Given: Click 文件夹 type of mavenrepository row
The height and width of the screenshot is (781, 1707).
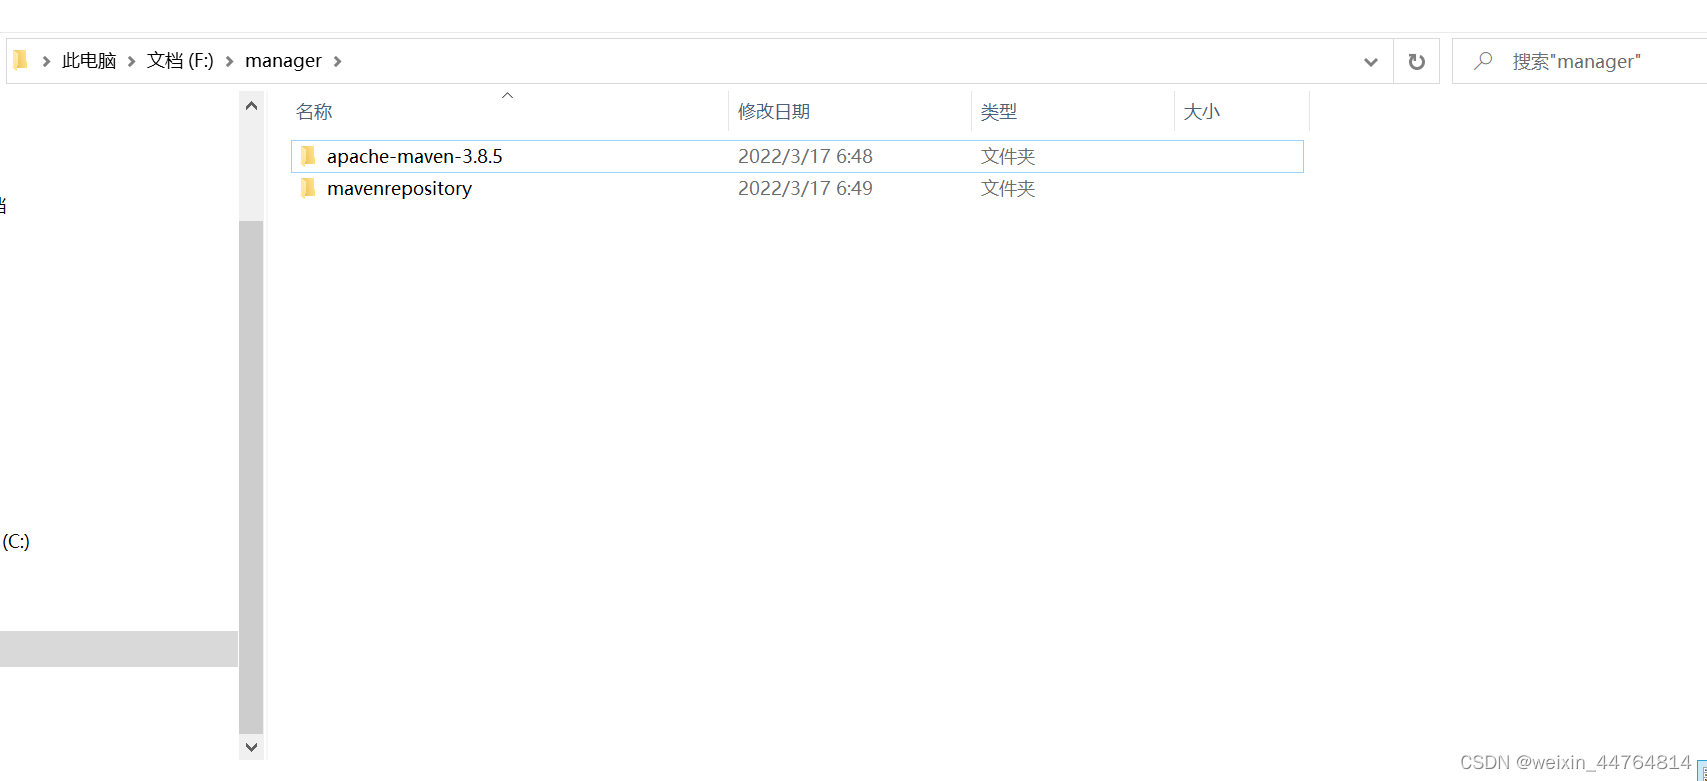Looking at the screenshot, I should coord(1008,188).
